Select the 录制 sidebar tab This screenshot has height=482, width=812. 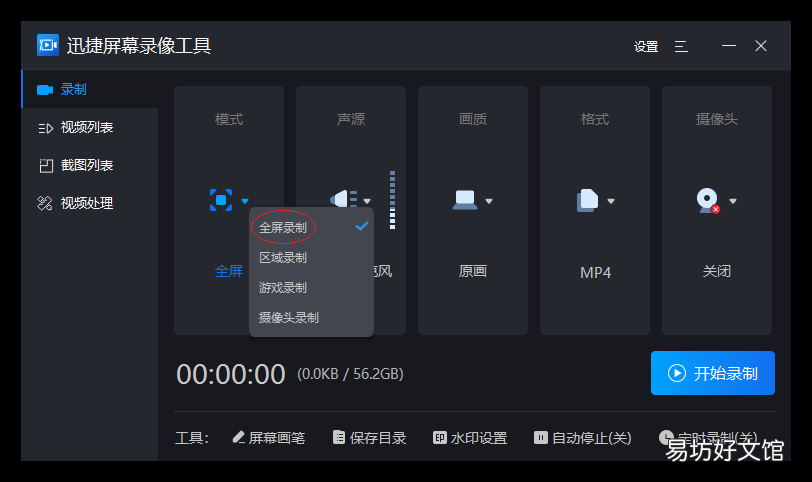pos(90,89)
